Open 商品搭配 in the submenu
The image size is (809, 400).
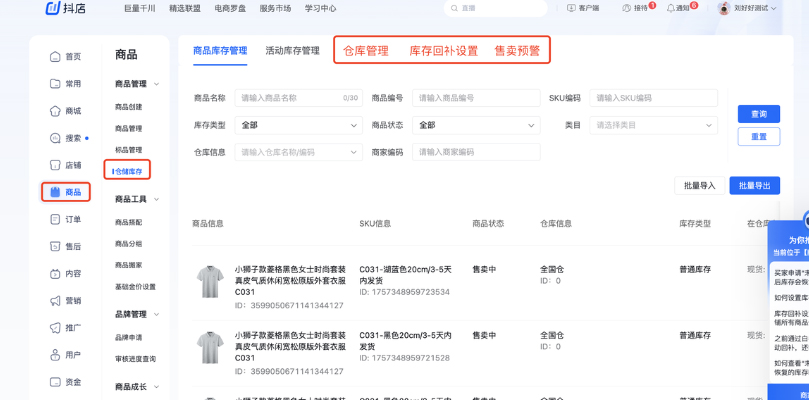[x=128, y=222]
